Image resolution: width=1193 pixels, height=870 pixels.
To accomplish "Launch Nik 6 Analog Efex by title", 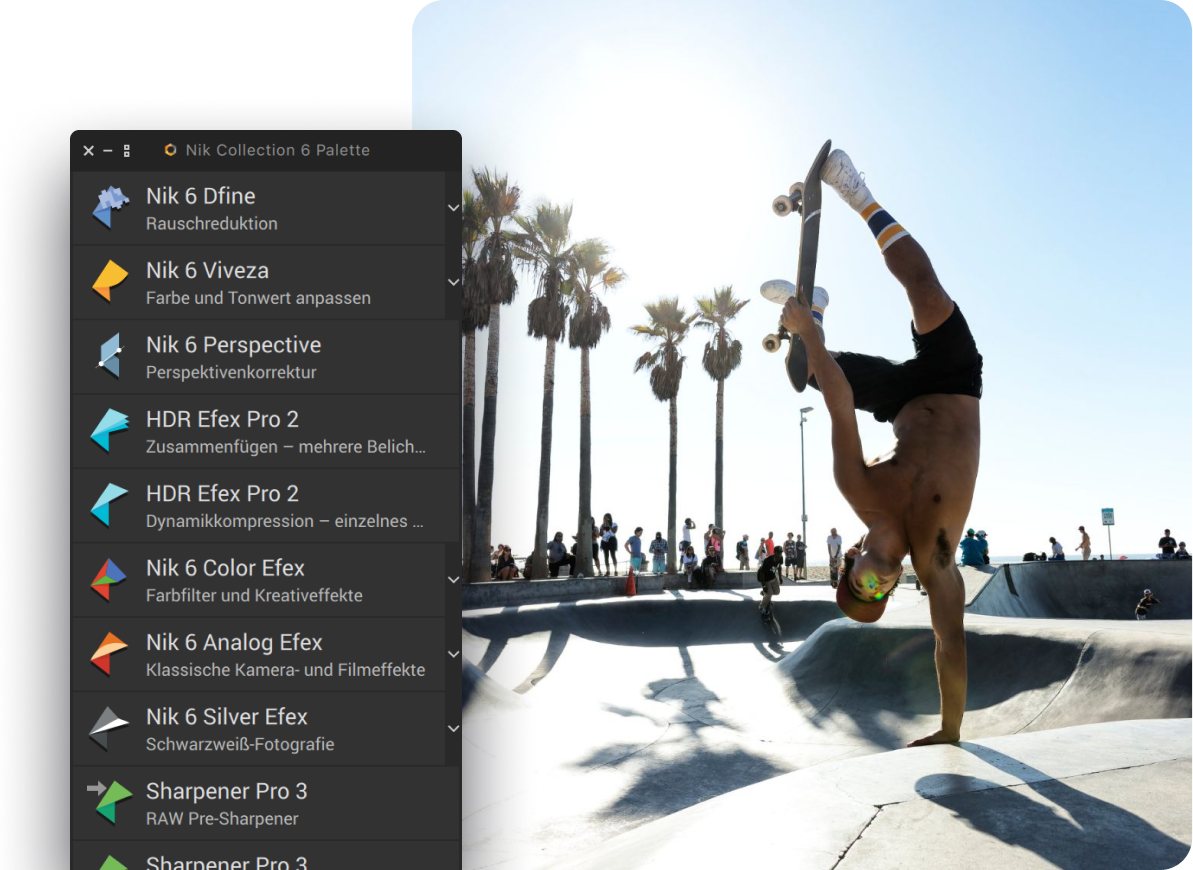I will [234, 642].
